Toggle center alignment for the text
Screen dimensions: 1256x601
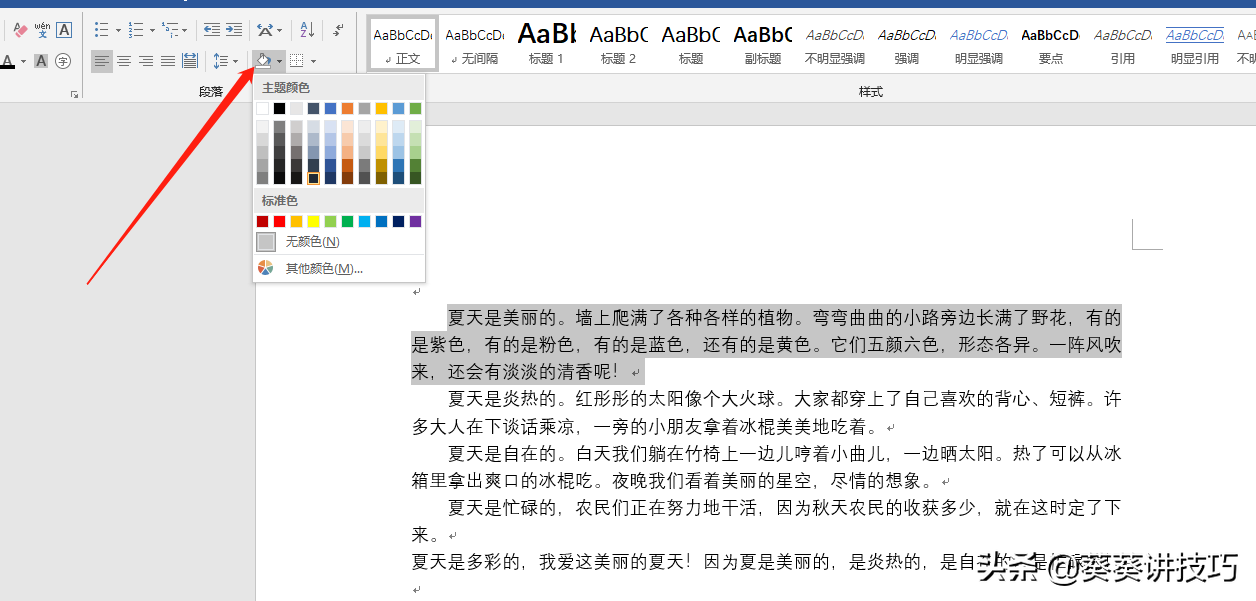coord(123,60)
